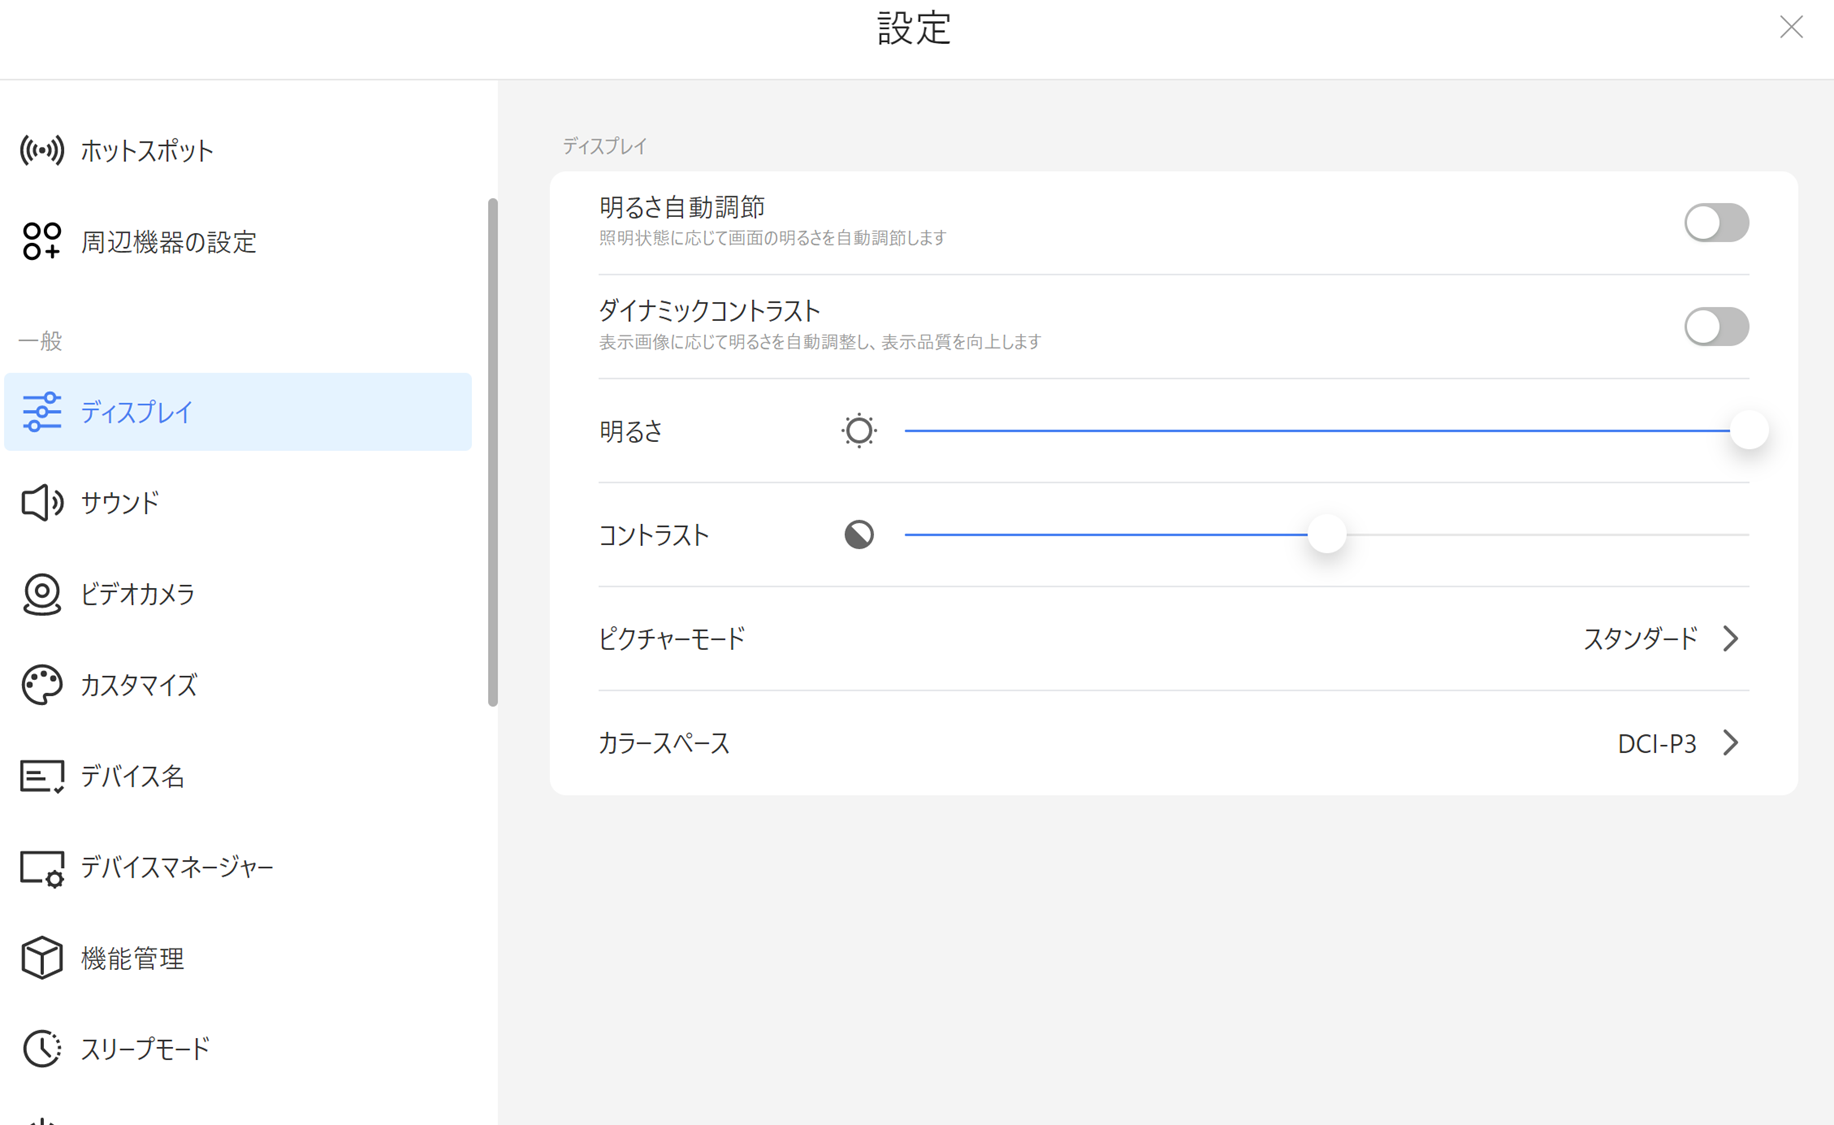
Task: Click the コントラスト slider handle
Action: [x=1327, y=534]
